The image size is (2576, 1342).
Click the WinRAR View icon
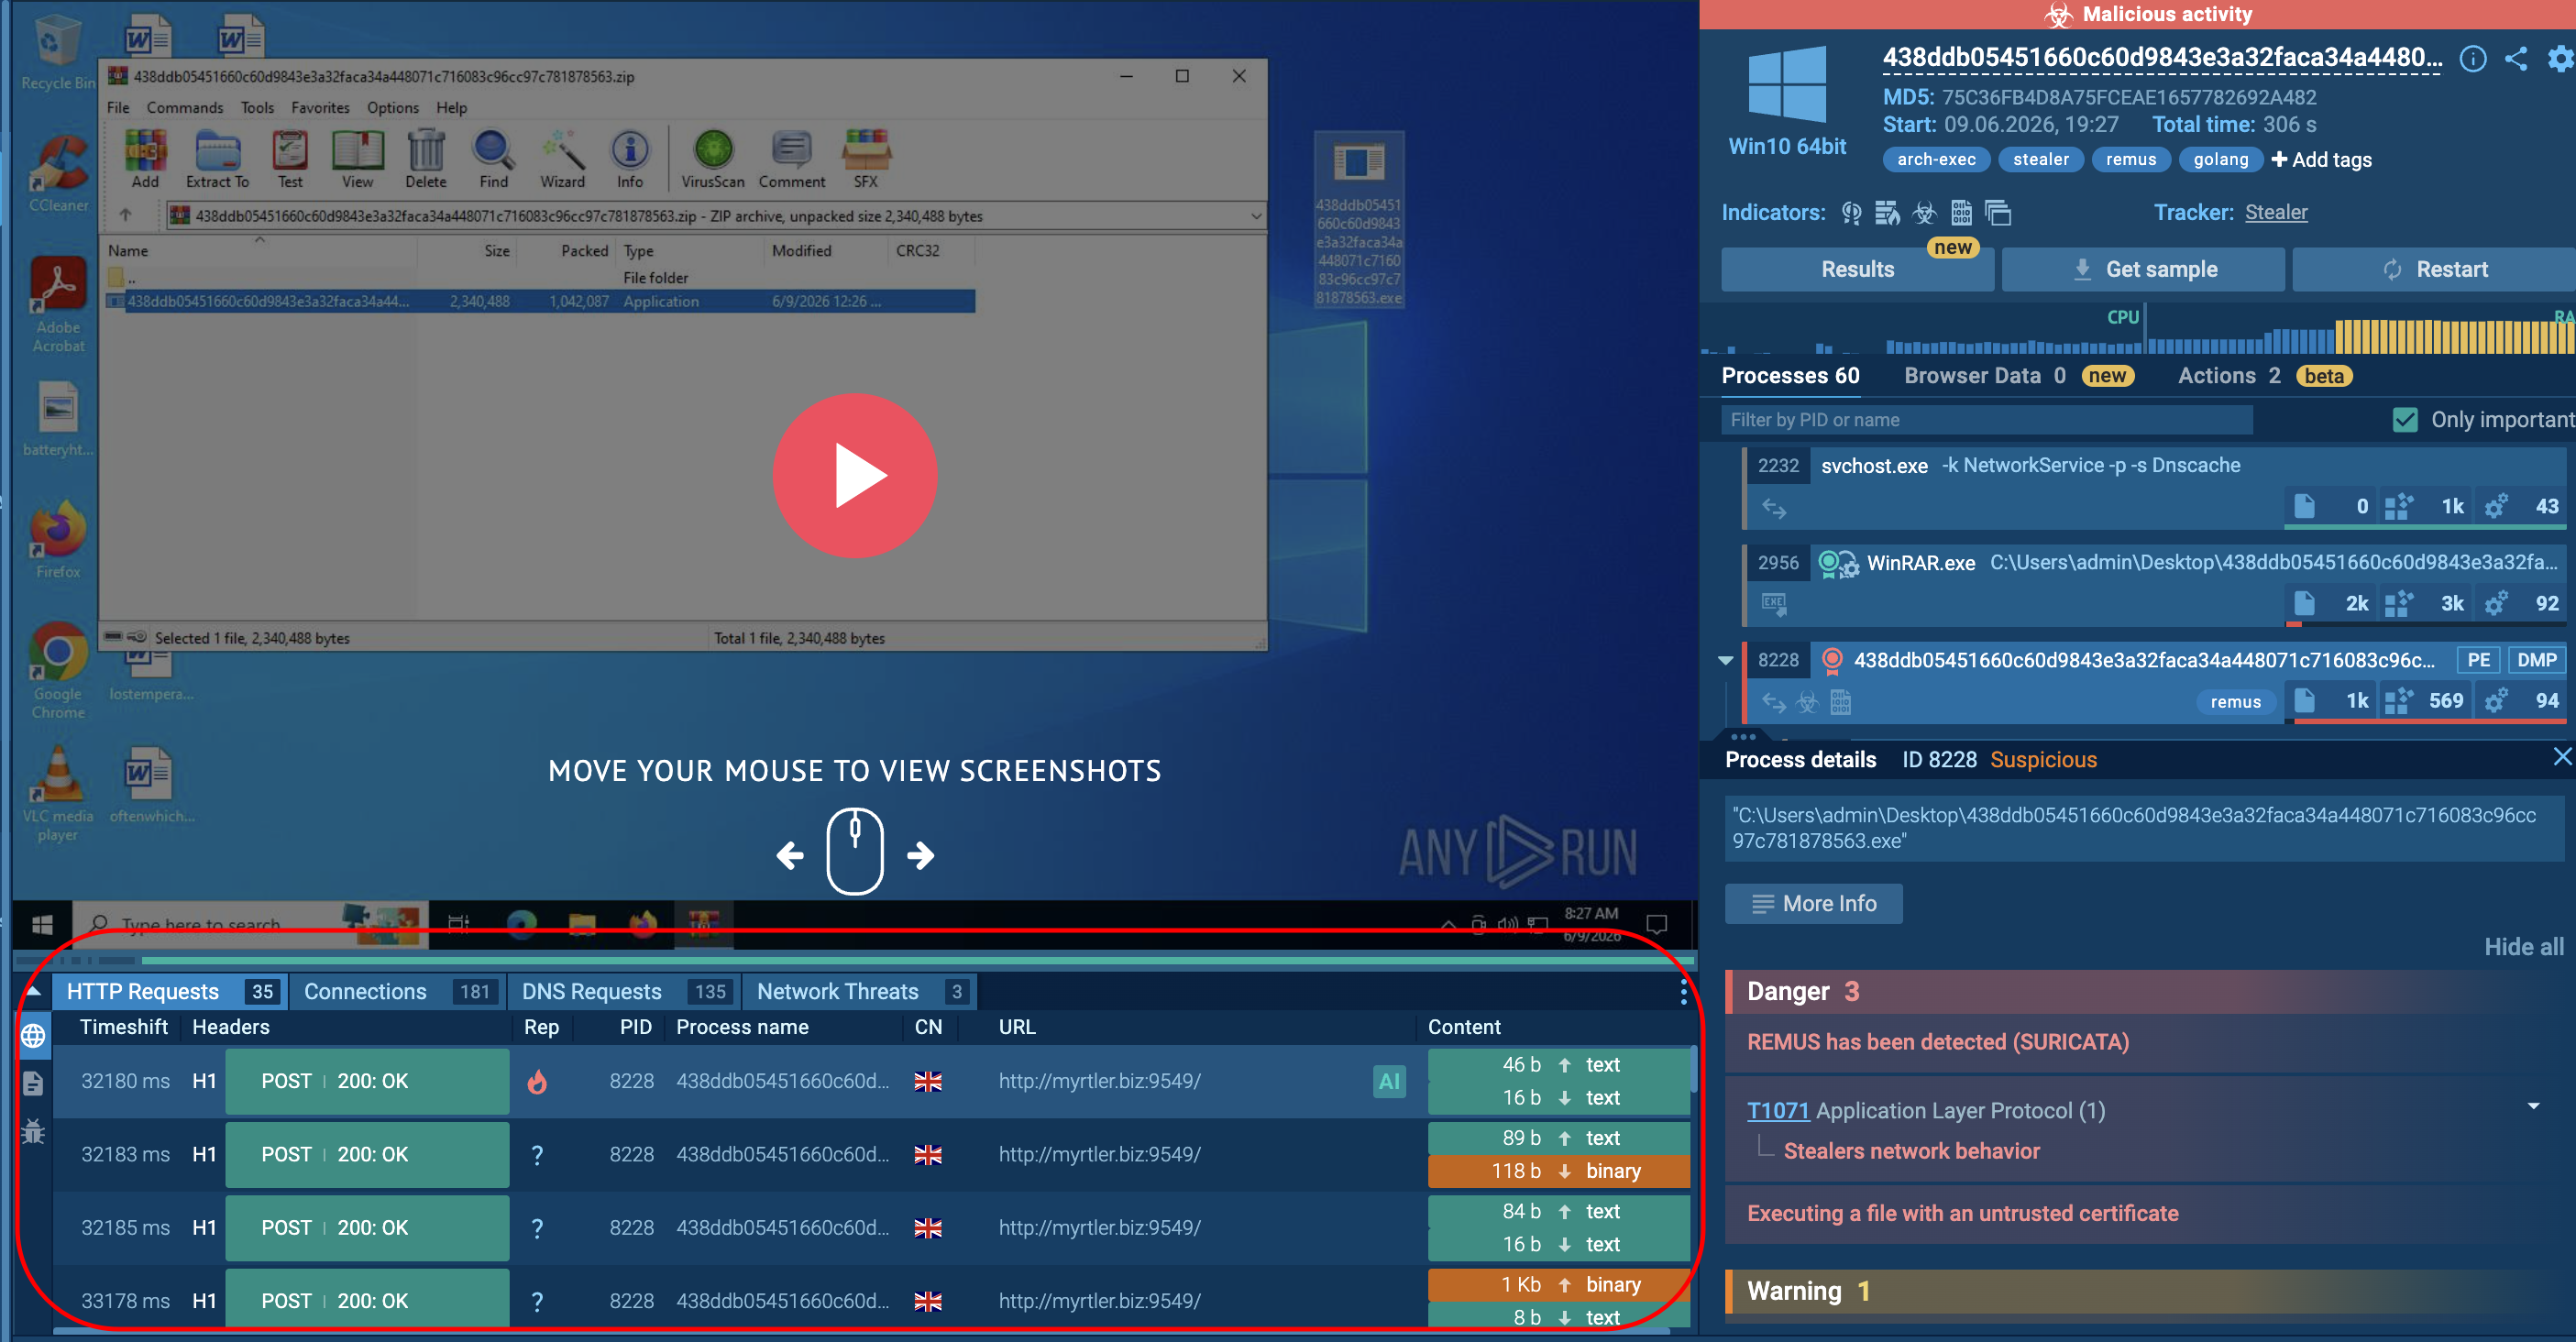357,159
